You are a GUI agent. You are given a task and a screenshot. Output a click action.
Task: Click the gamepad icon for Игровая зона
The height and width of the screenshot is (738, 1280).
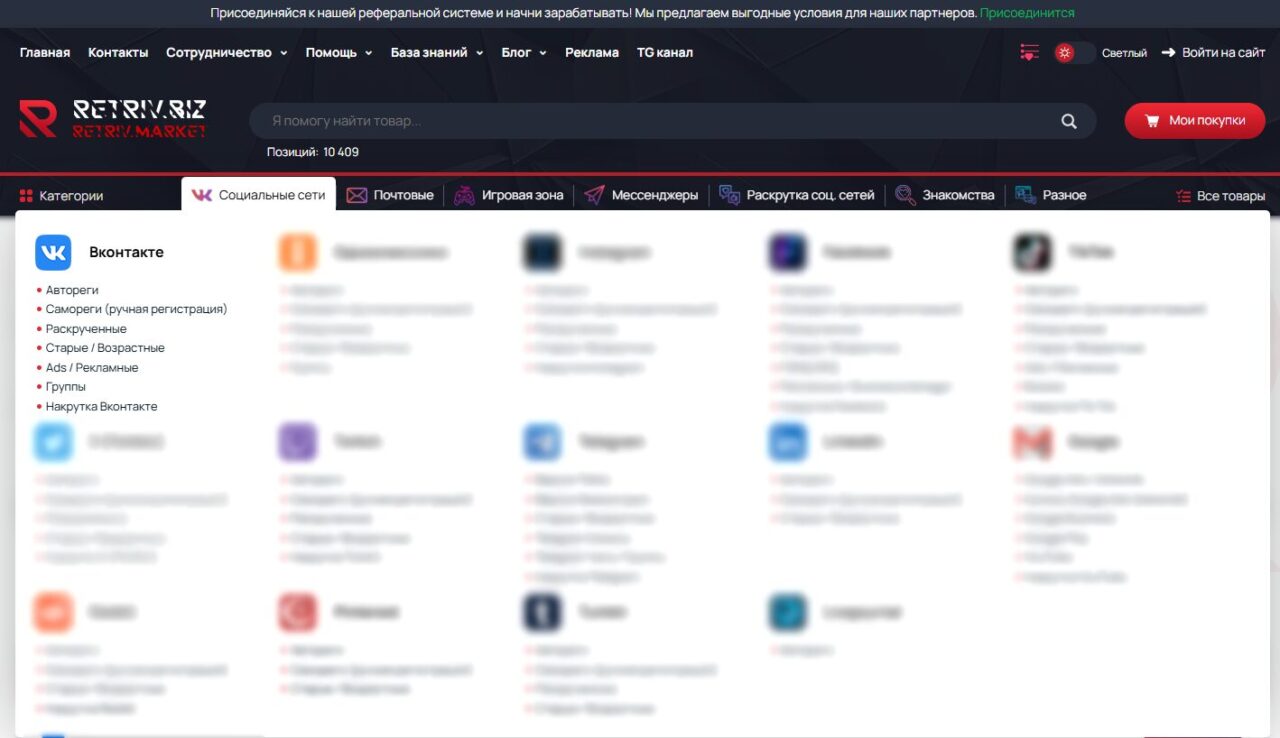tap(464, 196)
